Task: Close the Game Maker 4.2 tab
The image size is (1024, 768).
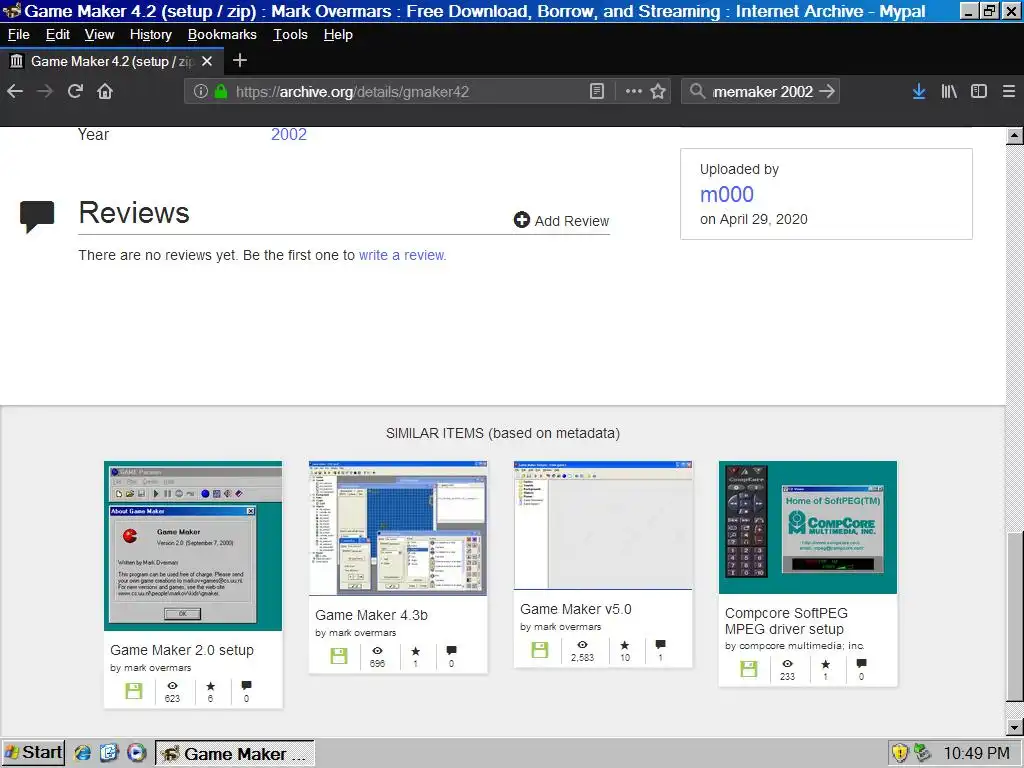Action: (207, 61)
